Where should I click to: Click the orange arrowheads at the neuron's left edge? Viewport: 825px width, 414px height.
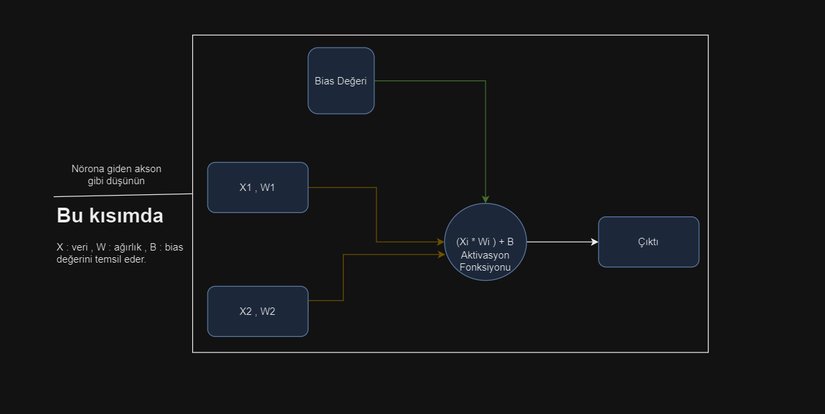coord(440,248)
